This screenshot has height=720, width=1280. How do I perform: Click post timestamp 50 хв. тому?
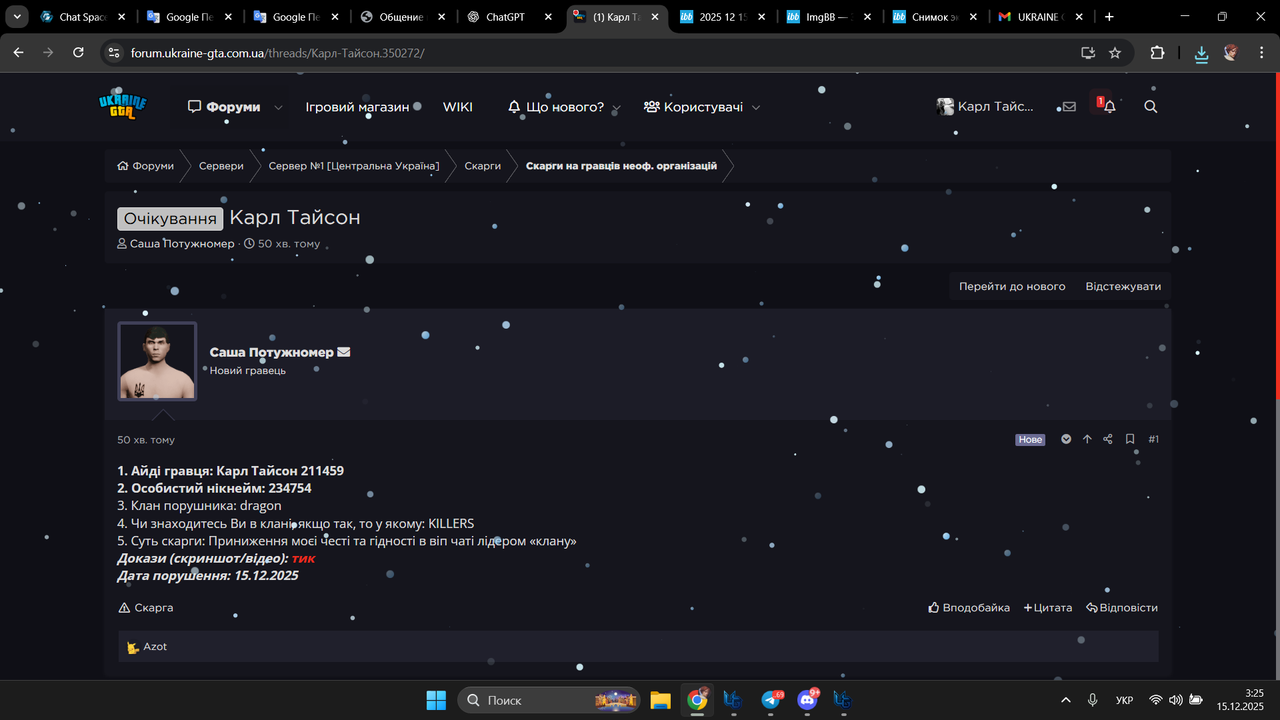pyautogui.click(x=146, y=440)
